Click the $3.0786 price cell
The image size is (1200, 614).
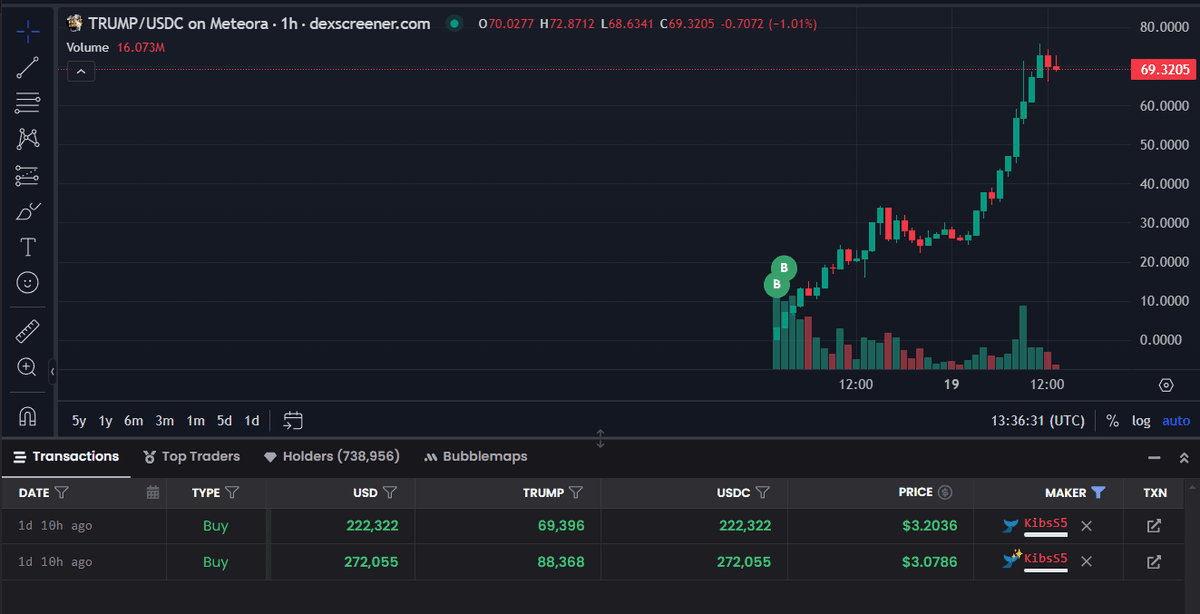[x=929, y=562]
